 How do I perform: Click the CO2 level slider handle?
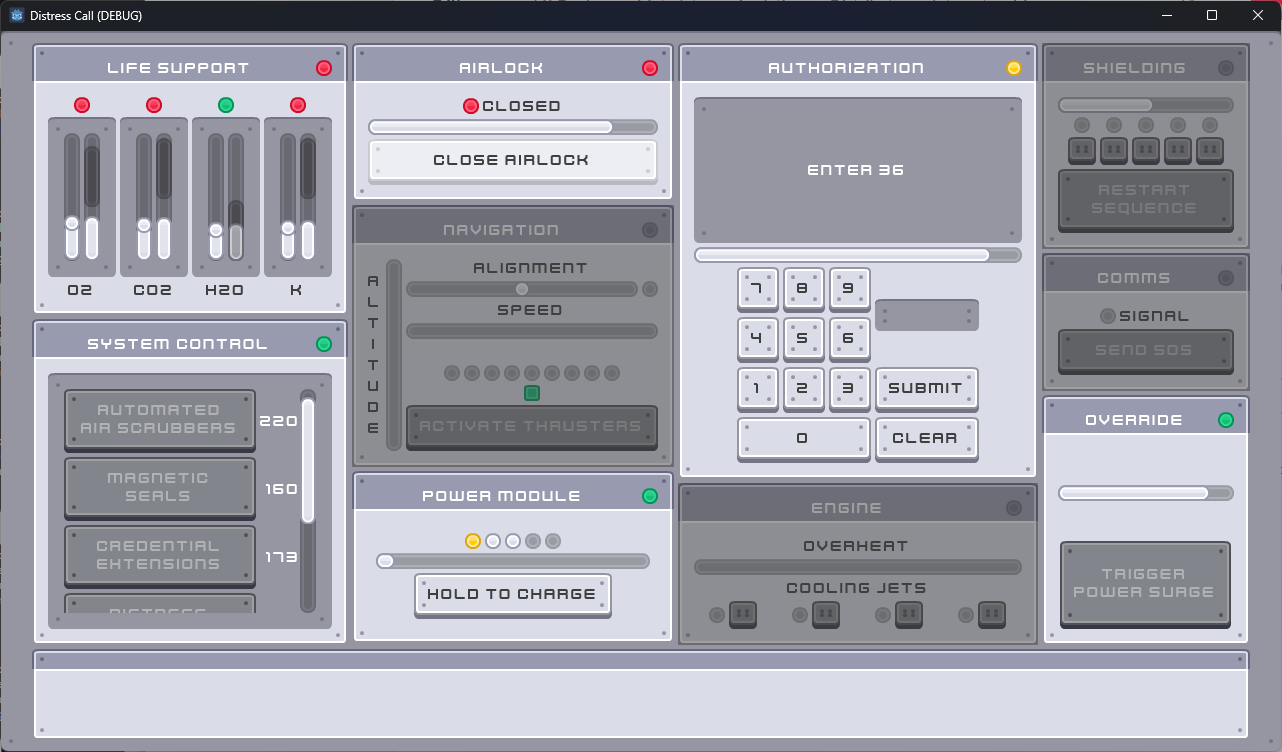pyautogui.click(x=144, y=225)
